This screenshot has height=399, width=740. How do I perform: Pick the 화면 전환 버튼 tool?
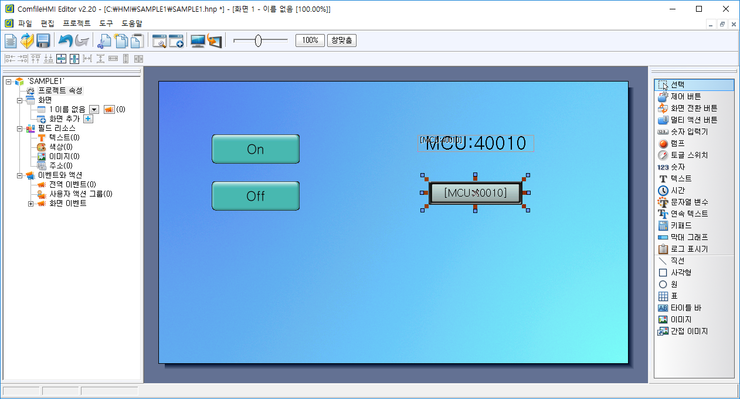click(x=694, y=108)
